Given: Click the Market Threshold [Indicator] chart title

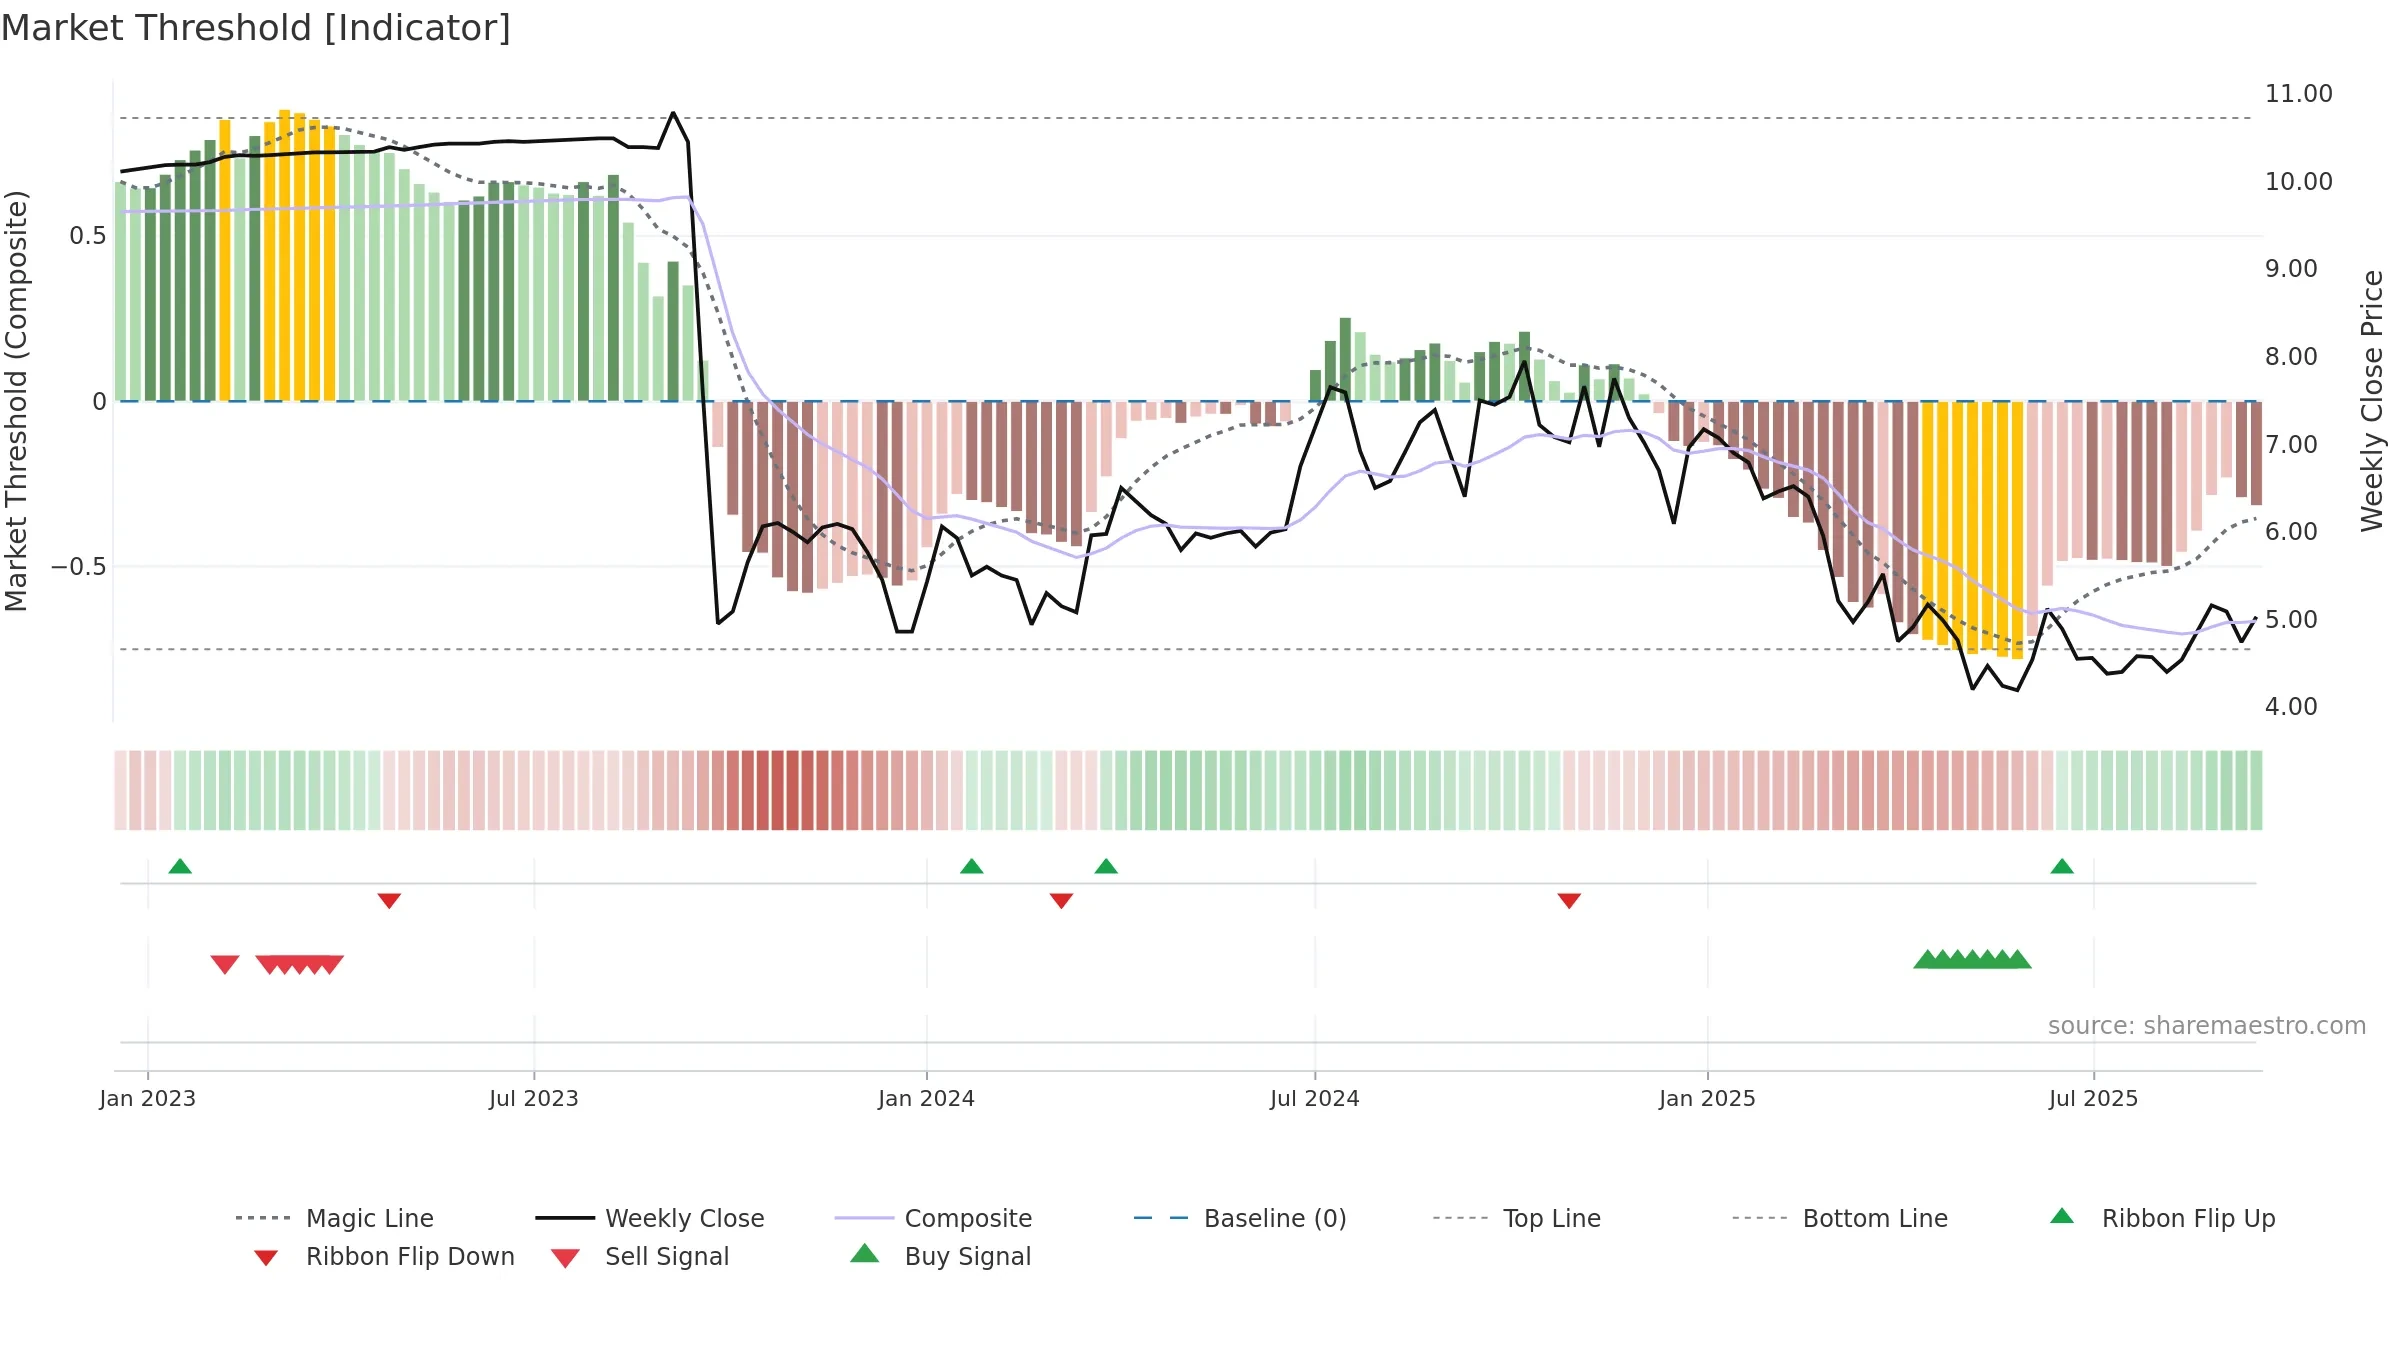Looking at the screenshot, I should click(x=256, y=28).
